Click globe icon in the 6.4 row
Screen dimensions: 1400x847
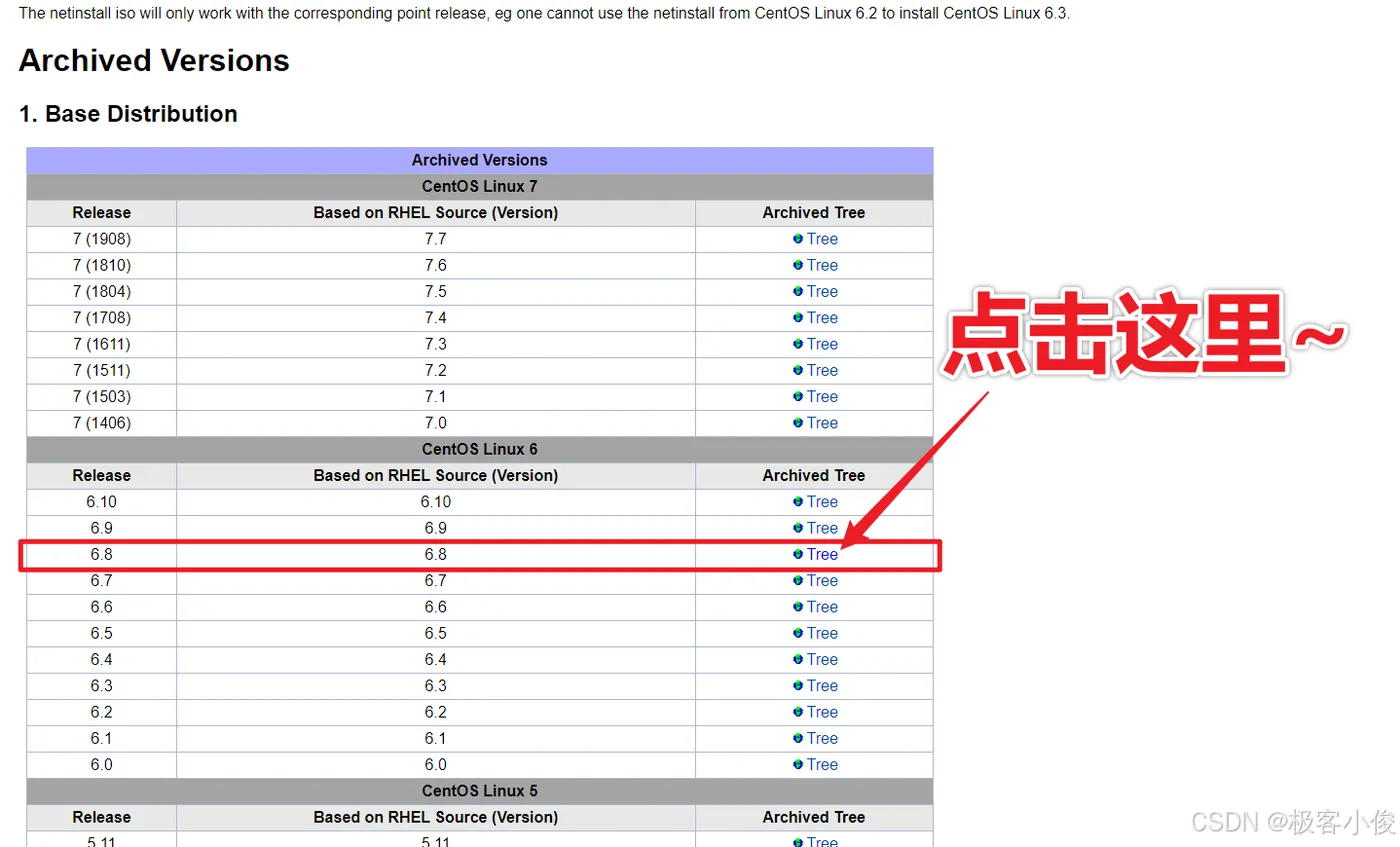(798, 660)
